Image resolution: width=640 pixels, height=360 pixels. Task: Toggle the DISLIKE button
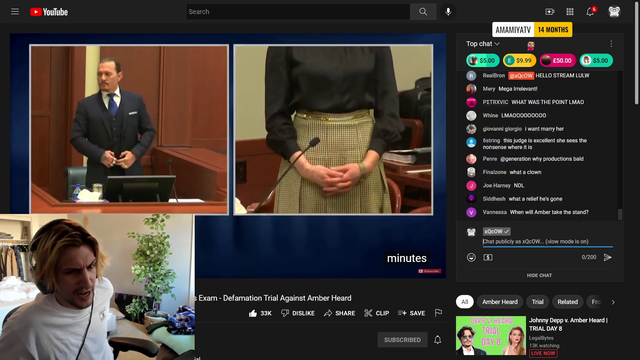tap(298, 313)
